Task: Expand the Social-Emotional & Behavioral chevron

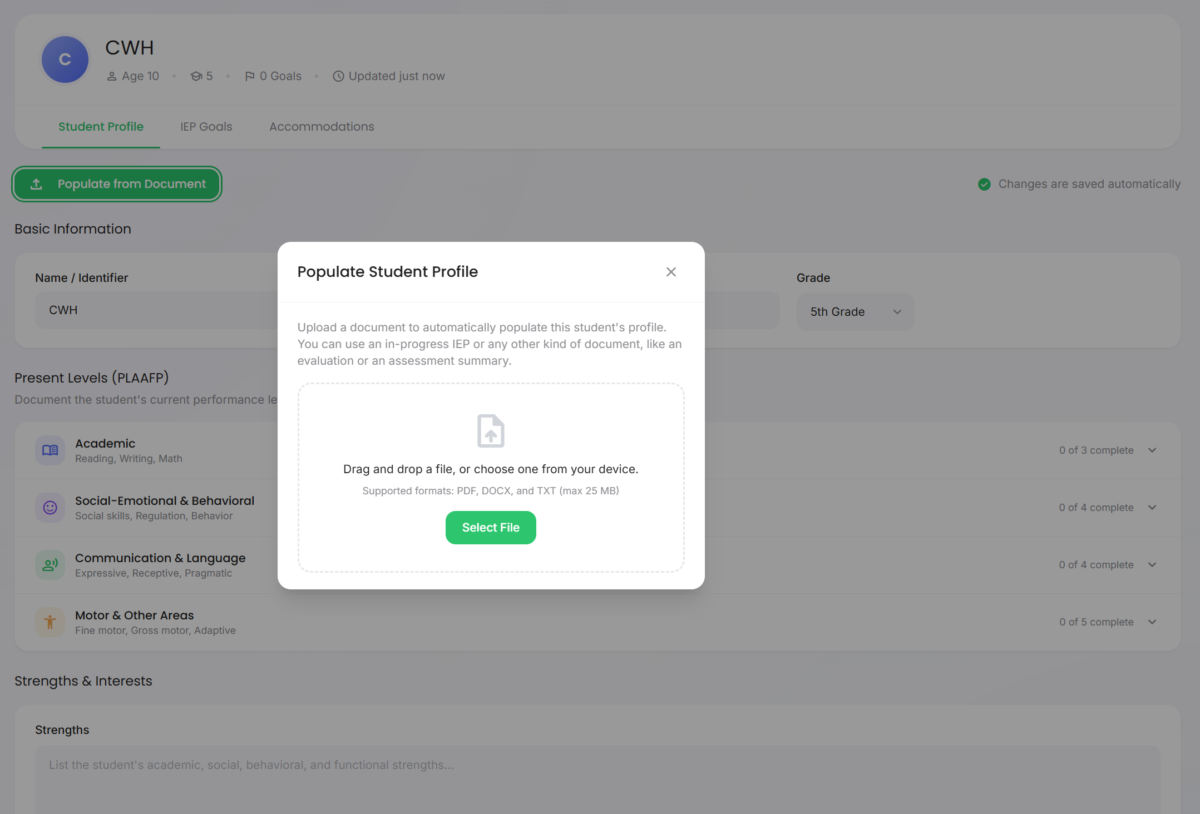Action: pyautogui.click(x=1152, y=508)
